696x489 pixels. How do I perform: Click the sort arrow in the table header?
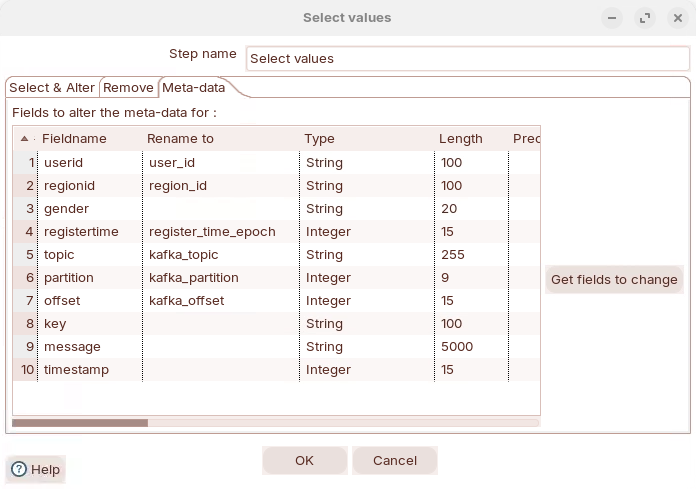[24, 139]
